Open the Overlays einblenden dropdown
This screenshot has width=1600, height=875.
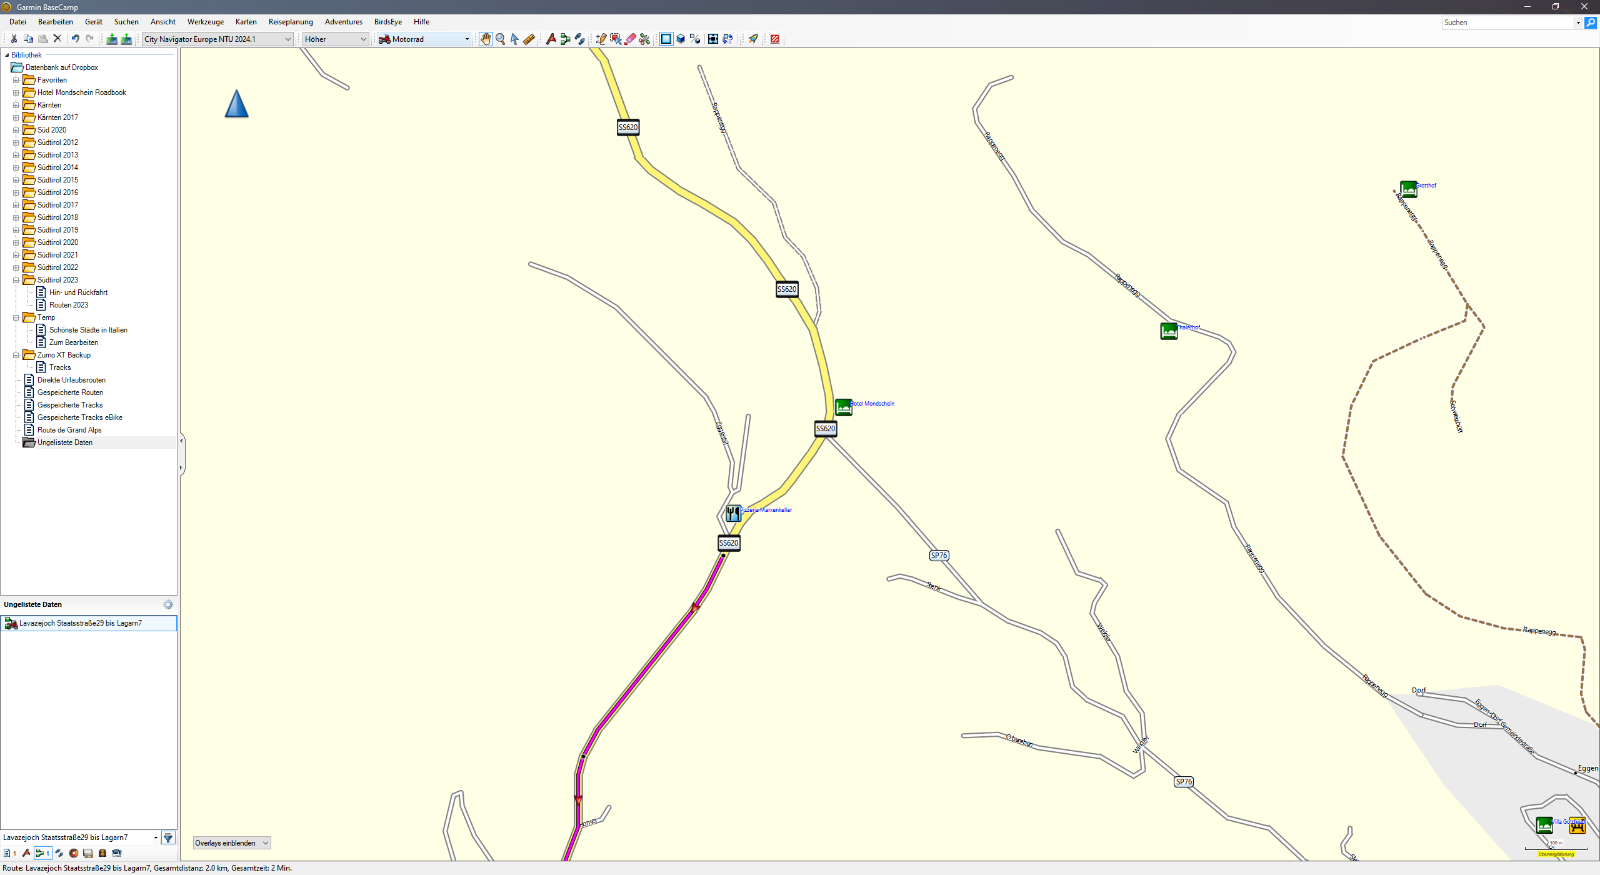tap(232, 843)
